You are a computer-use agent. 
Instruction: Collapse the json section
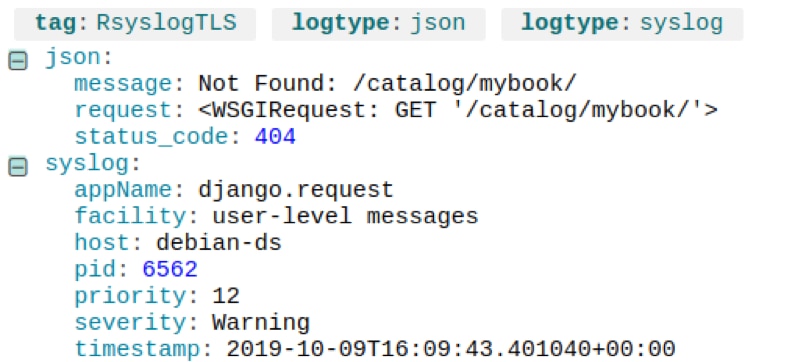coord(18,61)
